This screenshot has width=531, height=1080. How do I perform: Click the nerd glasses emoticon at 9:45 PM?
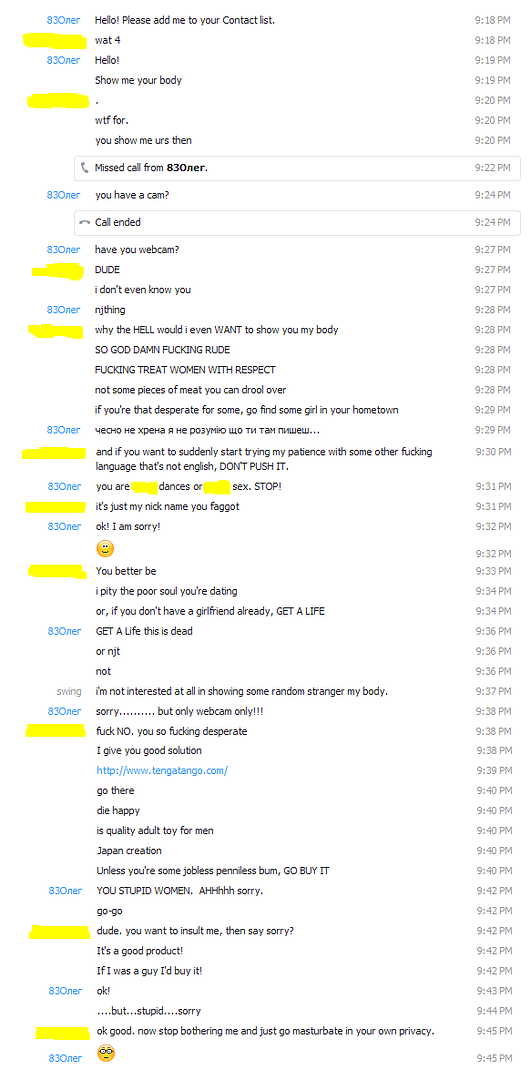(105, 1053)
